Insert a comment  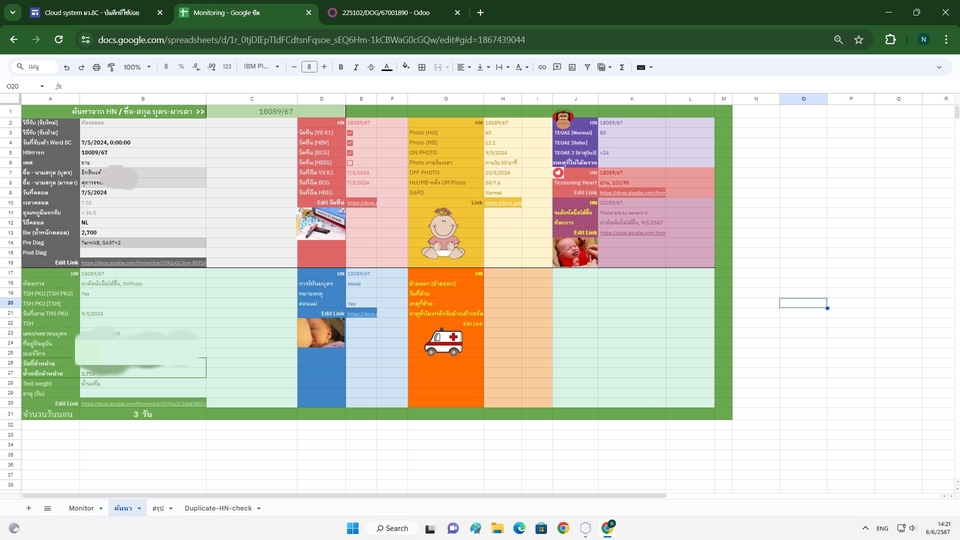557,67
